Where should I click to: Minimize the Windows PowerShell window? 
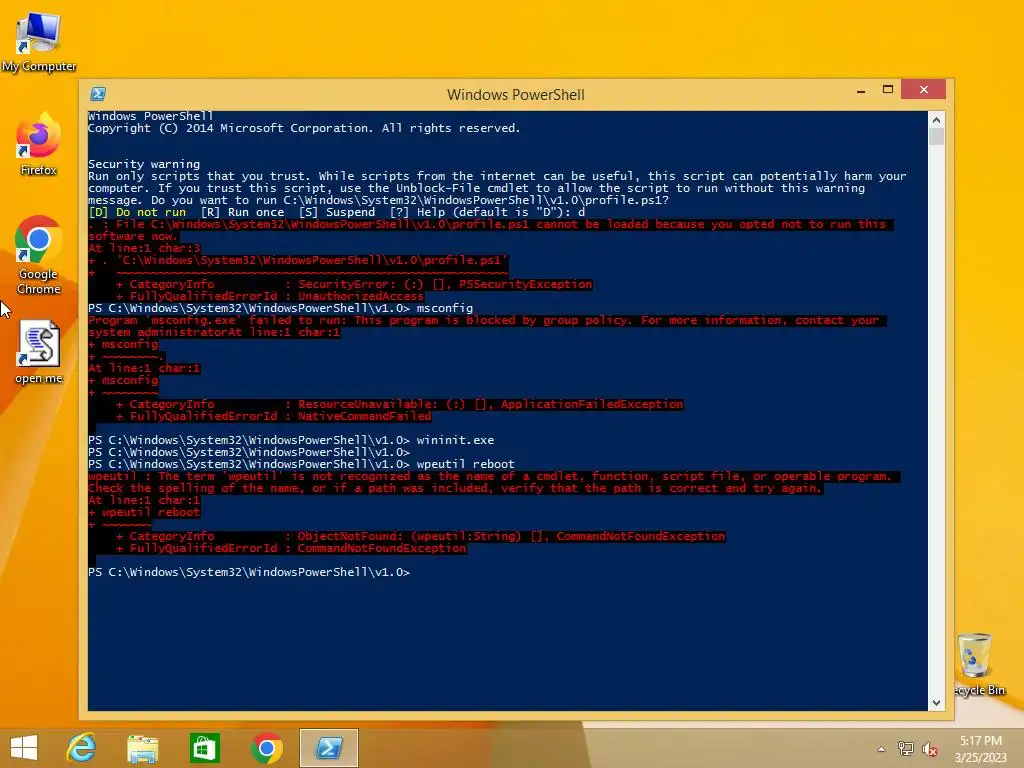861,90
